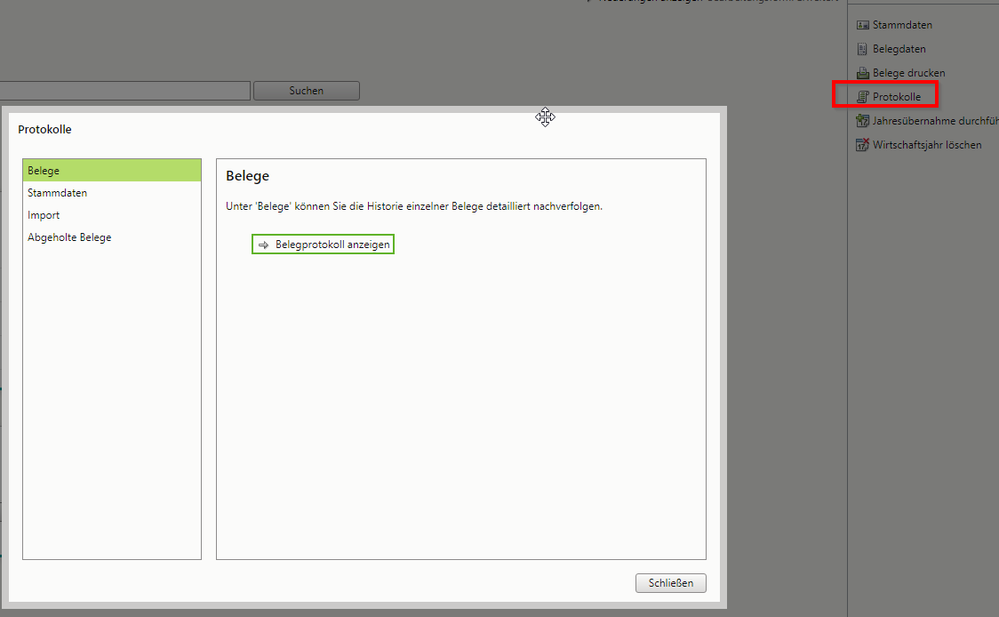Start Jahresübernahme durchführen
Viewport: 999px width, 617px height.
point(935,120)
